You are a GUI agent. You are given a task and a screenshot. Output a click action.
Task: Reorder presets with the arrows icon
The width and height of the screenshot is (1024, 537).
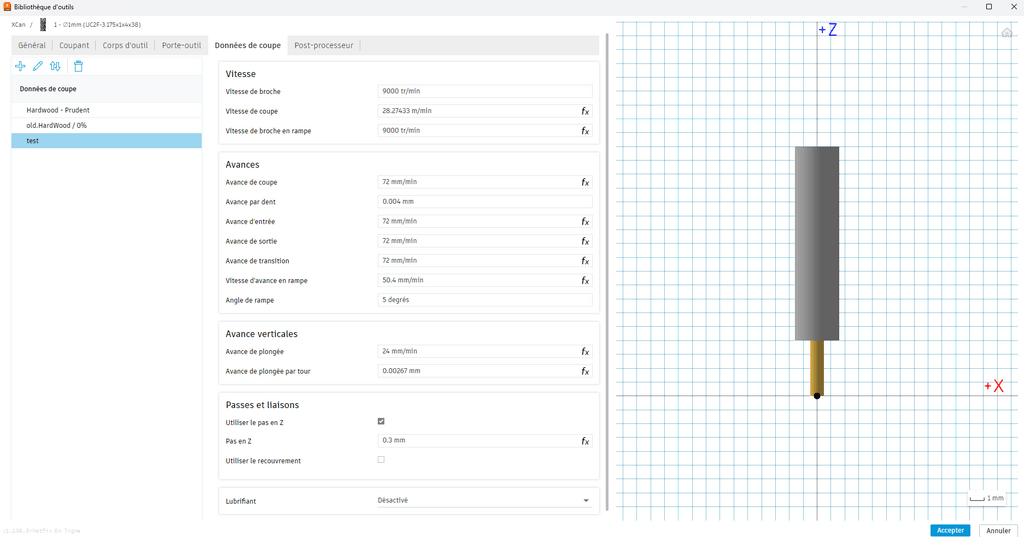pyautogui.click(x=56, y=66)
